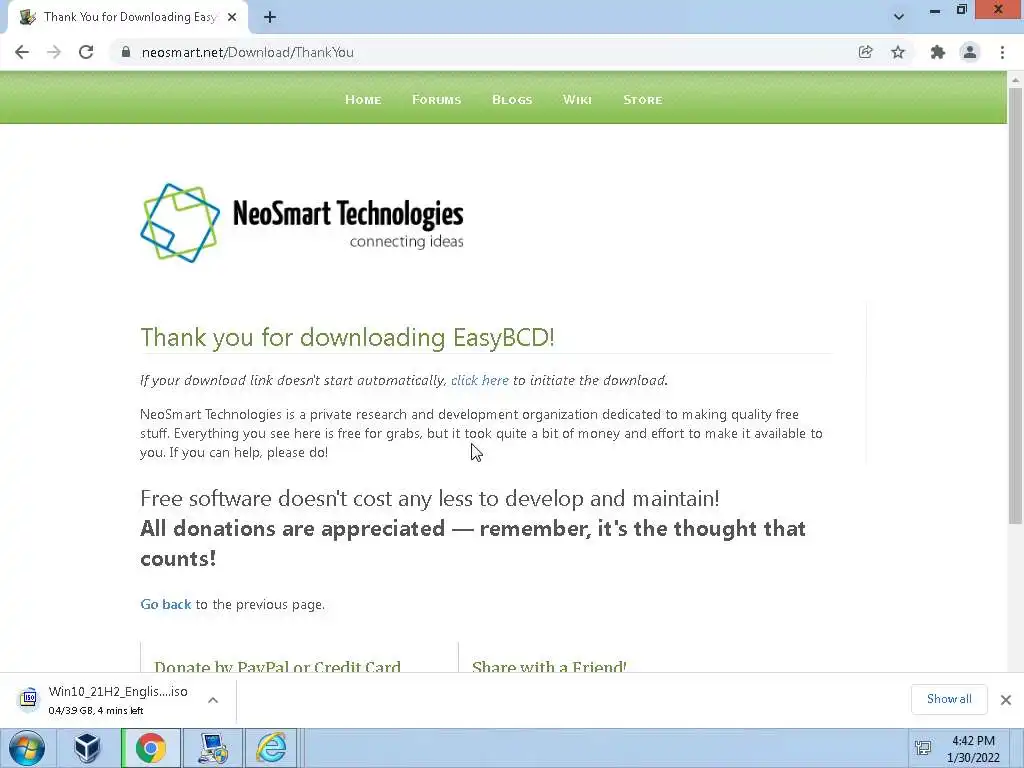Follow the 'Go back' link

click(x=166, y=604)
